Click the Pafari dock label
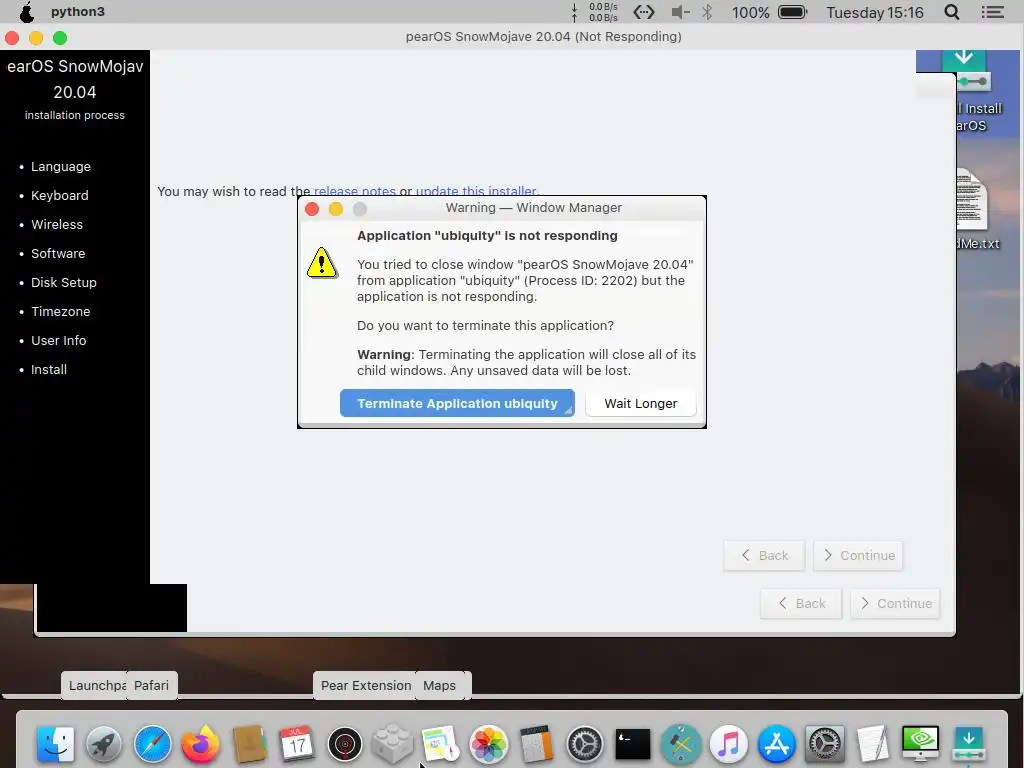The height and width of the screenshot is (768, 1024). point(152,686)
